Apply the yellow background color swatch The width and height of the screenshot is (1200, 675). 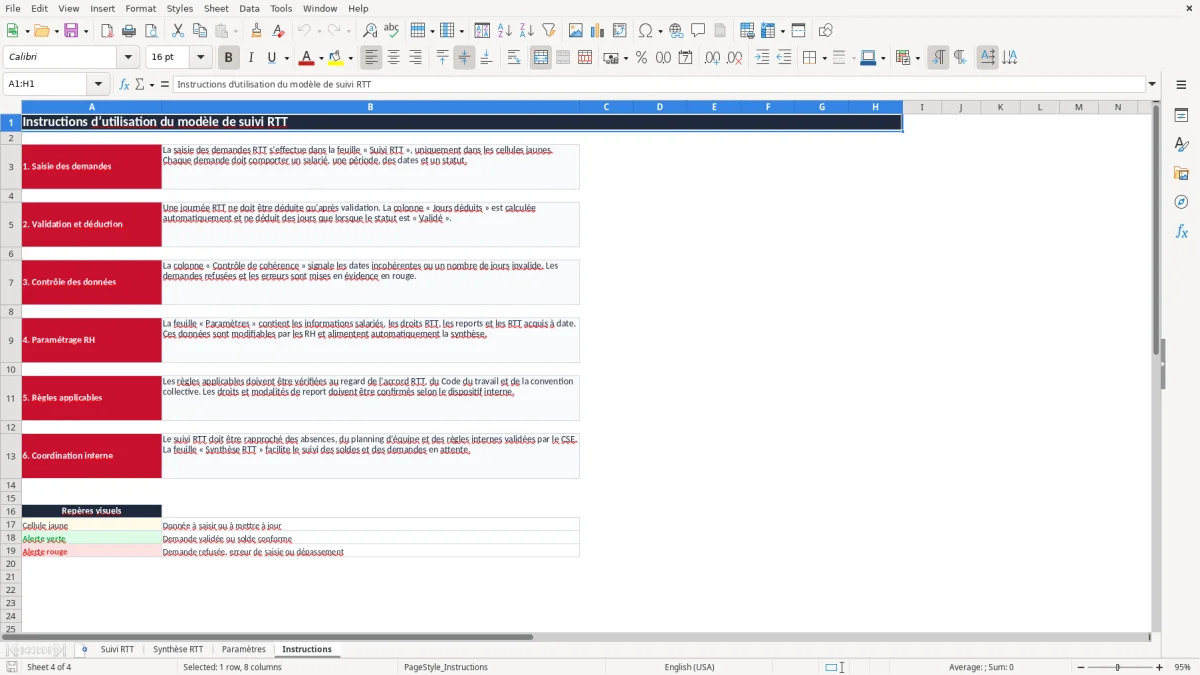point(336,58)
